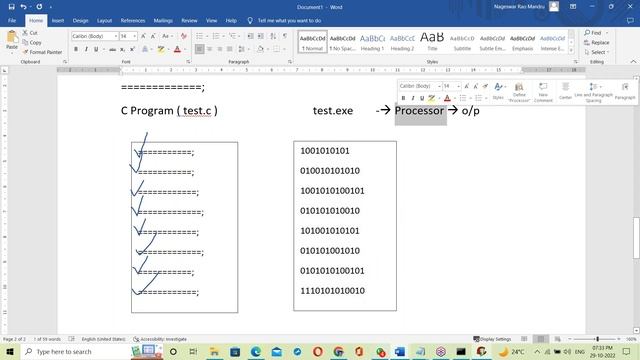Open the ribbon font size dropdown
640x360 pixels.
[134, 36]
